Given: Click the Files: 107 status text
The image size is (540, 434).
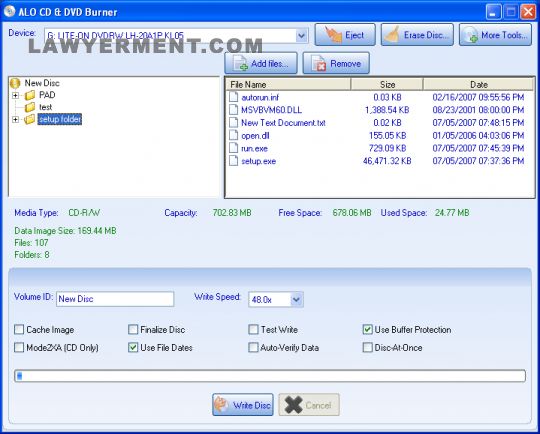Looking at the screenshot, I should click(x=31, y=242).
